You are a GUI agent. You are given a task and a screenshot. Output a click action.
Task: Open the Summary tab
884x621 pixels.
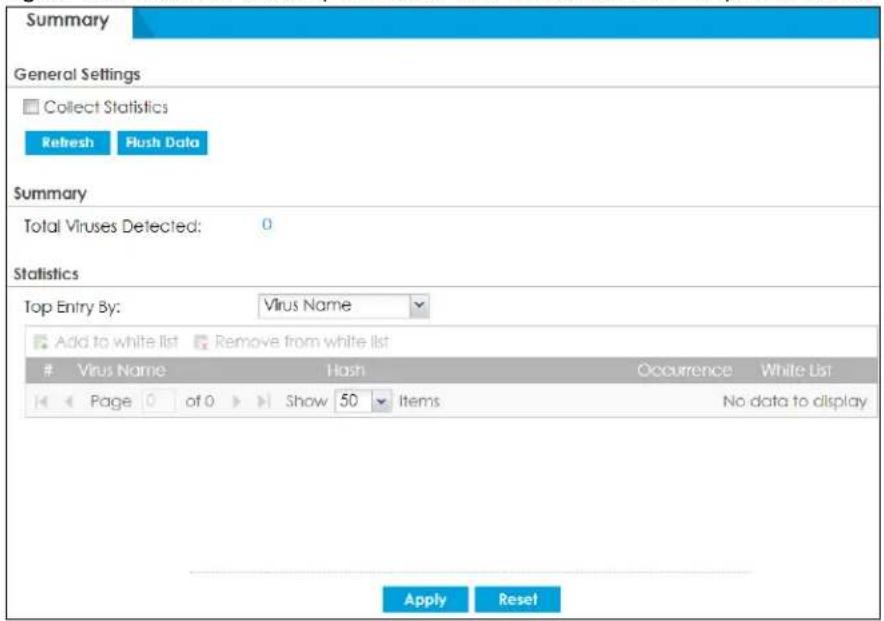(68, 20)
